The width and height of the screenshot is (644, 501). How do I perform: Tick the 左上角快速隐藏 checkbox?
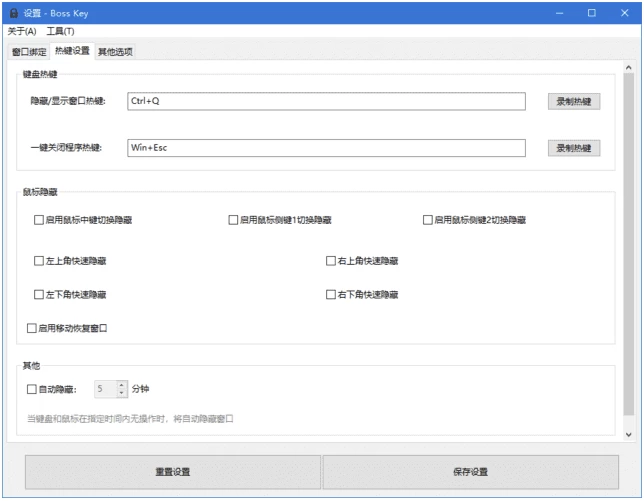coord(39,261)
